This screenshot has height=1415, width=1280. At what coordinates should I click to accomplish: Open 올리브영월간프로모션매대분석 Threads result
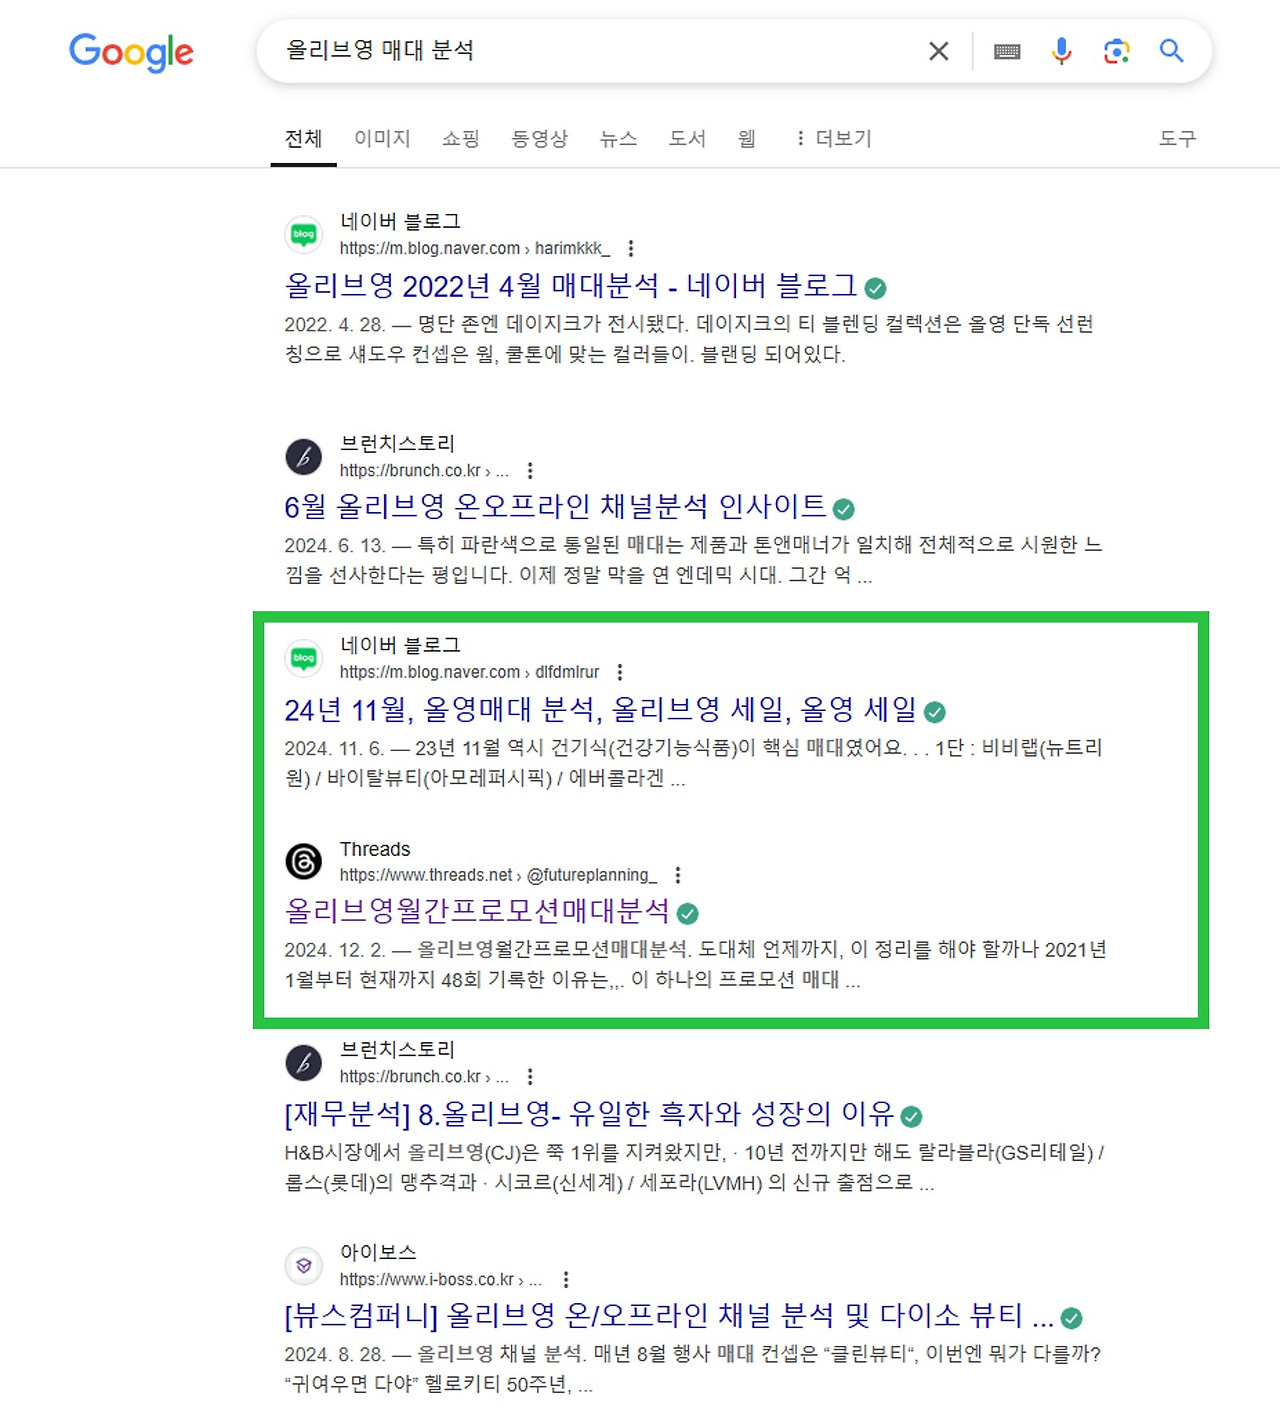pyautogui.click(x=477, y=911)
